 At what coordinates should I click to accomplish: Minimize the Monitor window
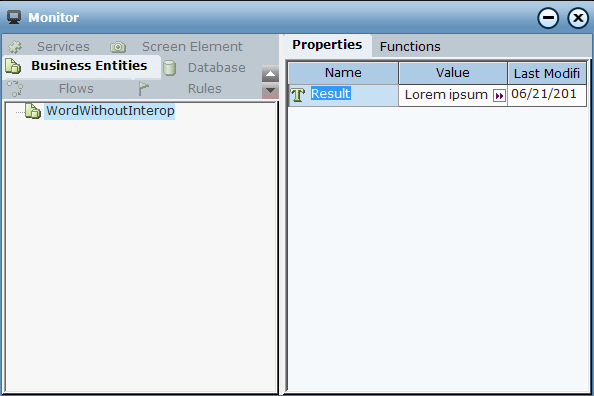(548, 18)
